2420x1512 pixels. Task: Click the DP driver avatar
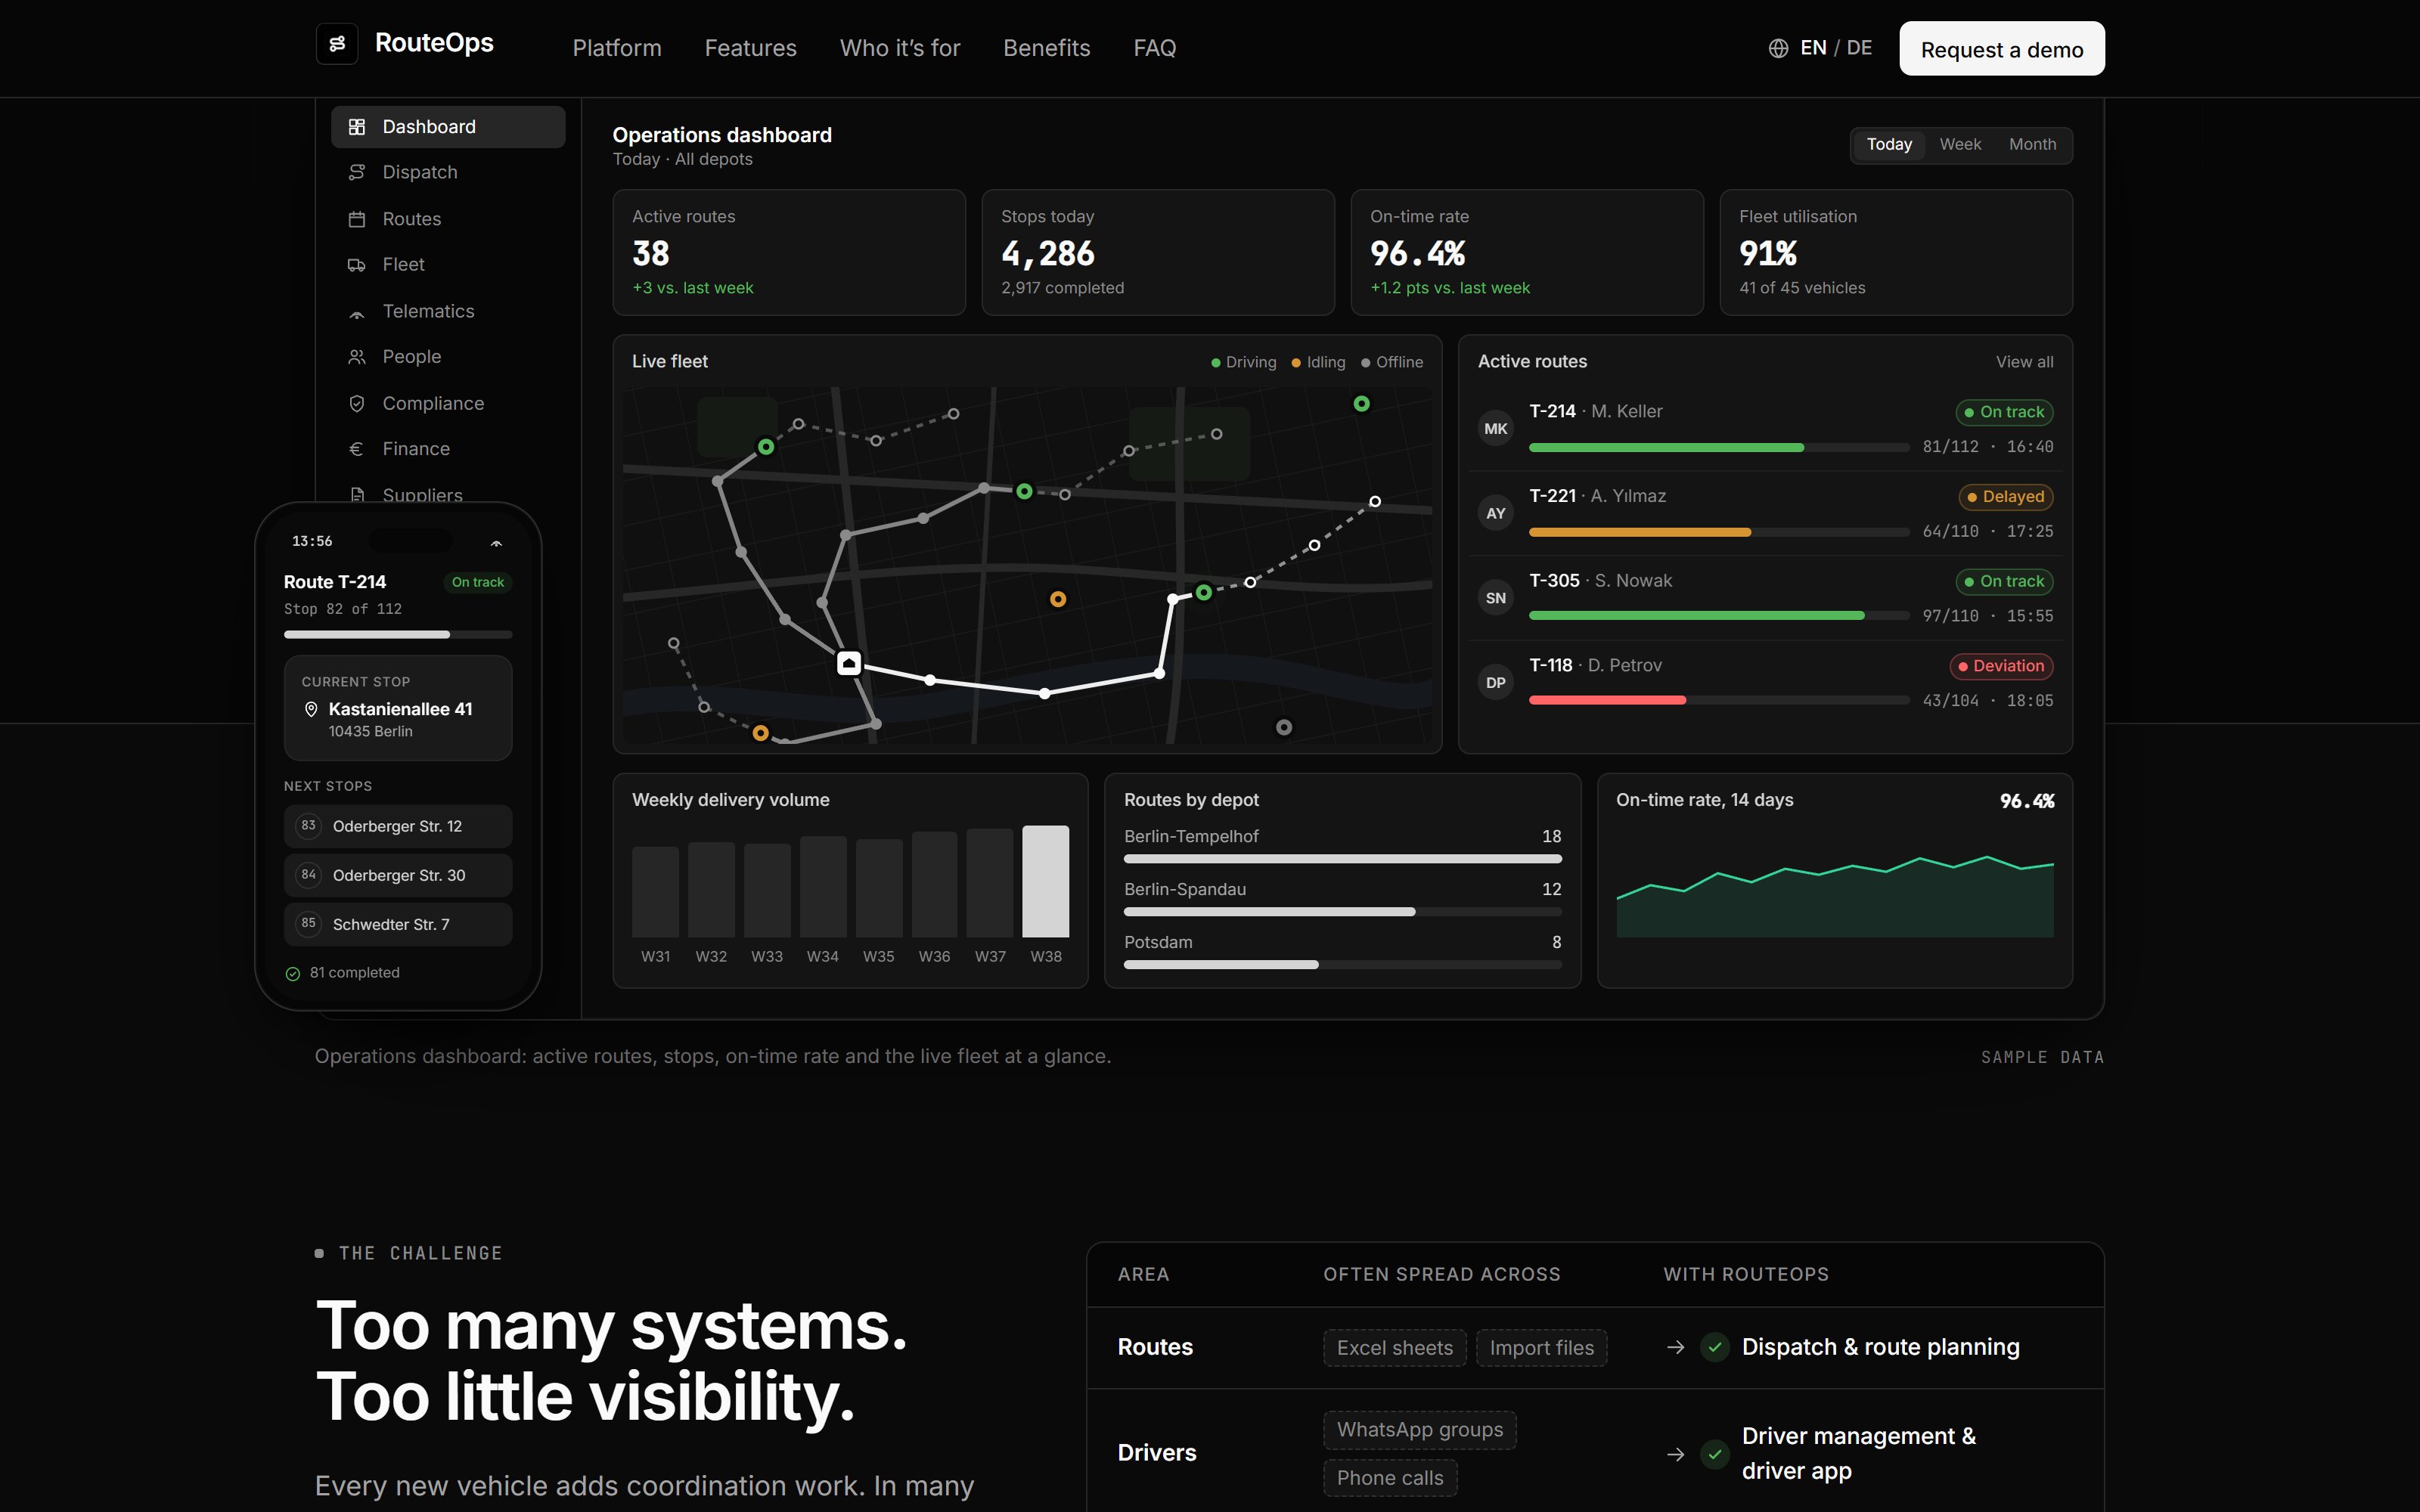tap(1496, 683)
